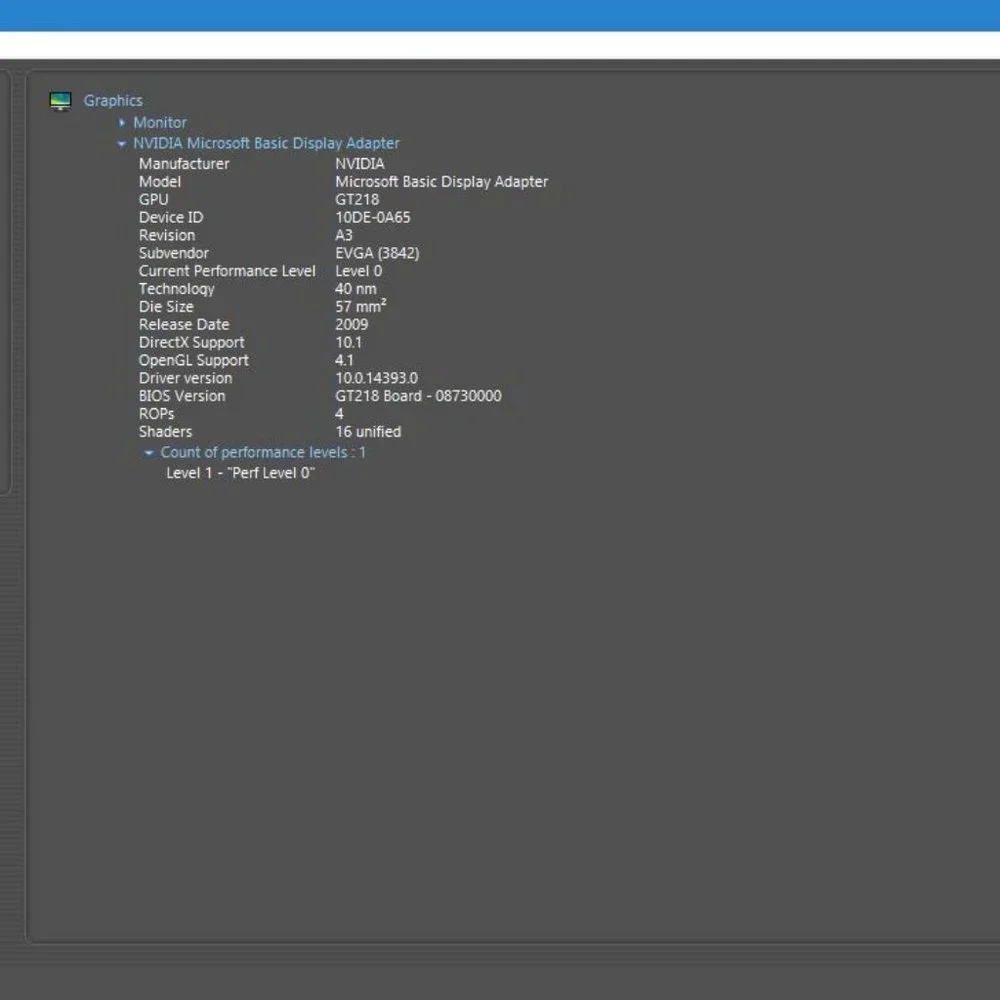Click the Die Size label
This screenshot has width=1000, height=1000.
(166, 307)
